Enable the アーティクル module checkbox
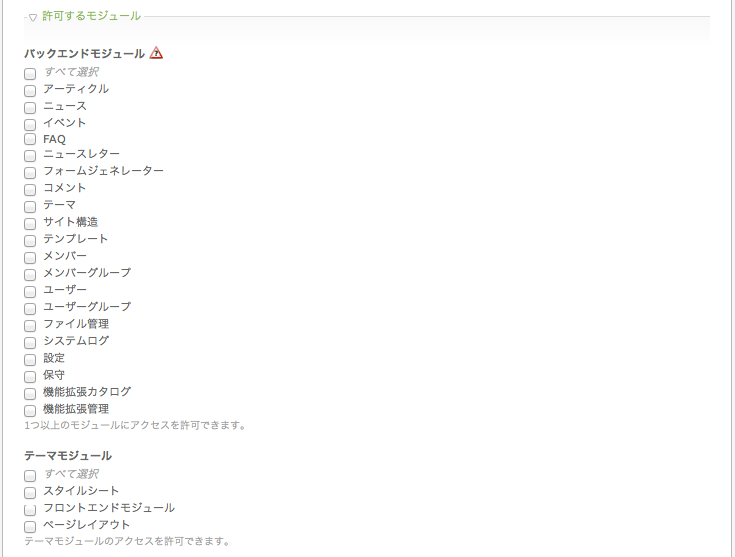This screenshot has width=735, height=557. [30, 90]
